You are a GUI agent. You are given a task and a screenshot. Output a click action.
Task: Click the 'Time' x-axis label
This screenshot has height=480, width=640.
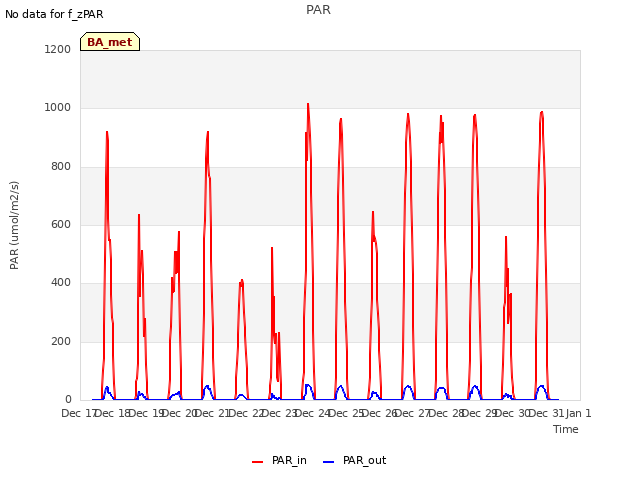click(x=566, y=429)
